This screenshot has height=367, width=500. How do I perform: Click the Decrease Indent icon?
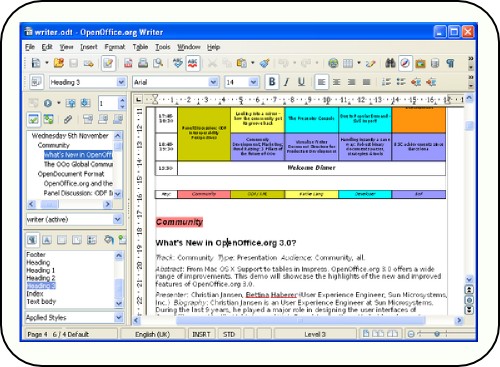(416, 82)
